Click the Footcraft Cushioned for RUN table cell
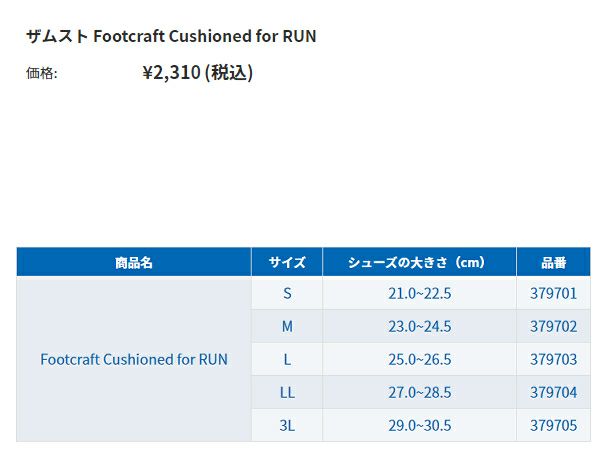This screenshot has height=450, width=600. tap(133, 359)
